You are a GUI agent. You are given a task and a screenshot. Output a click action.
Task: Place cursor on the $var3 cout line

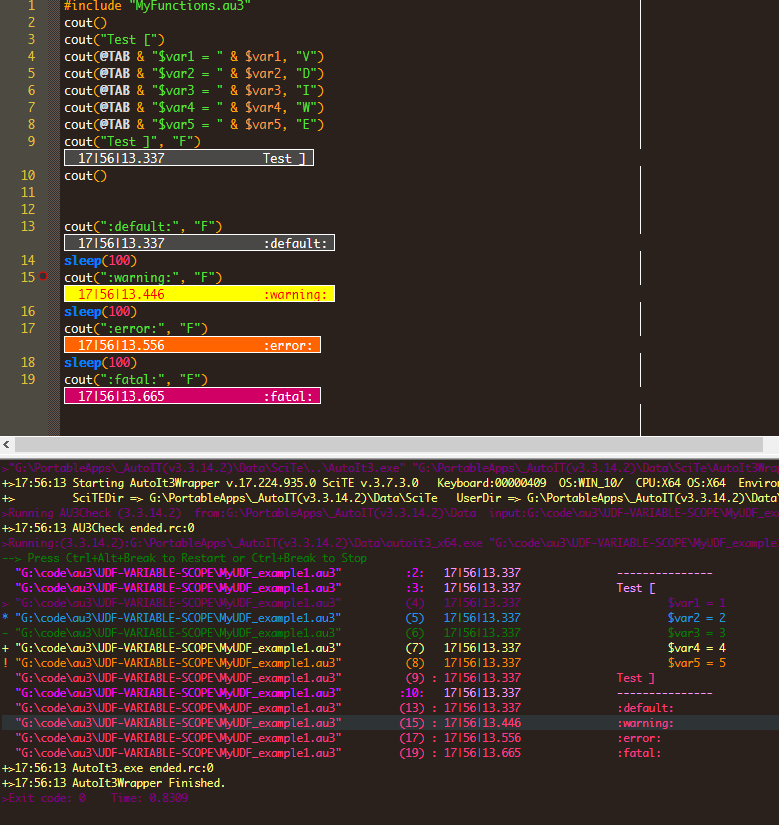[x=194, y=90]
